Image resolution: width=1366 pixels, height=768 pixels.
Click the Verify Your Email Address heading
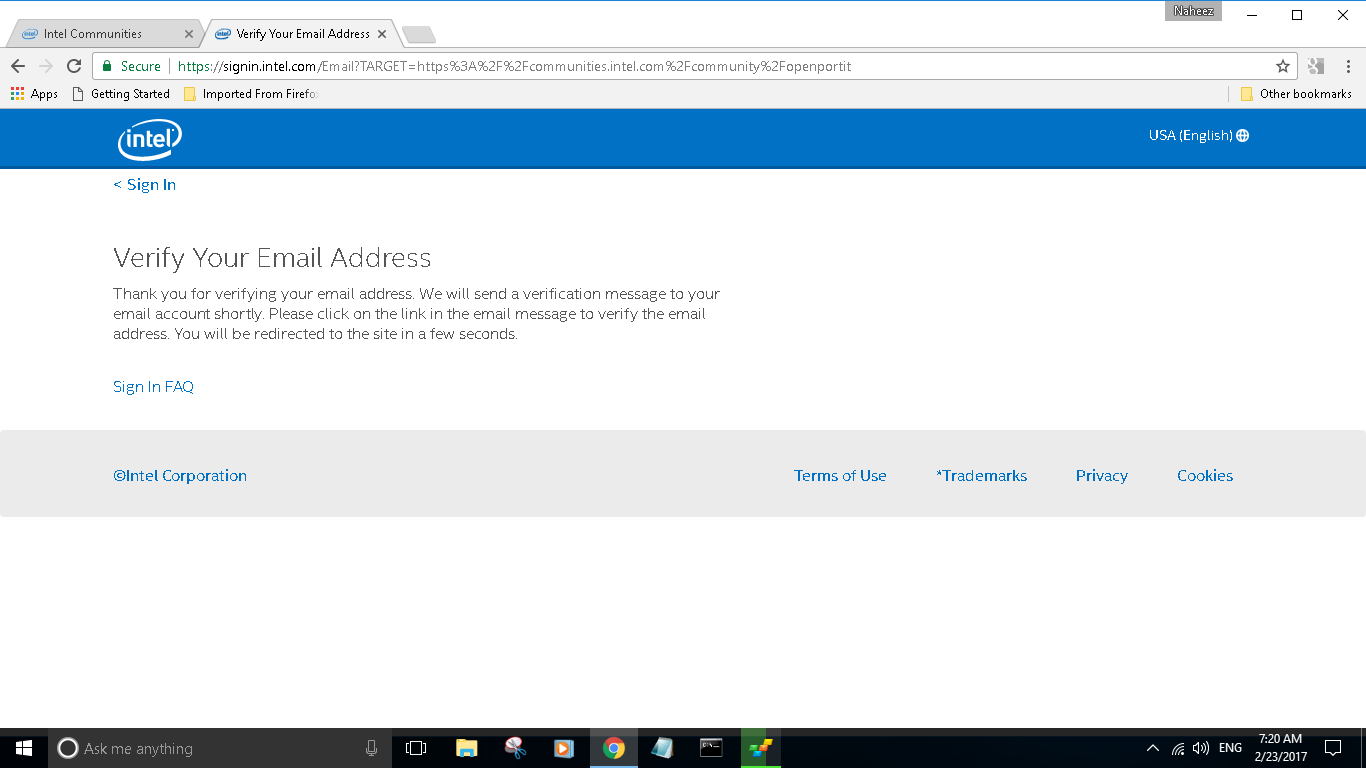click(x=272, y=258)
